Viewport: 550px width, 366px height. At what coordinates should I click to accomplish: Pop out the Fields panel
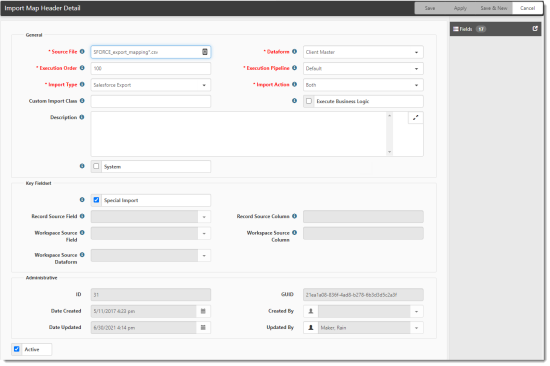pos(535,29)
